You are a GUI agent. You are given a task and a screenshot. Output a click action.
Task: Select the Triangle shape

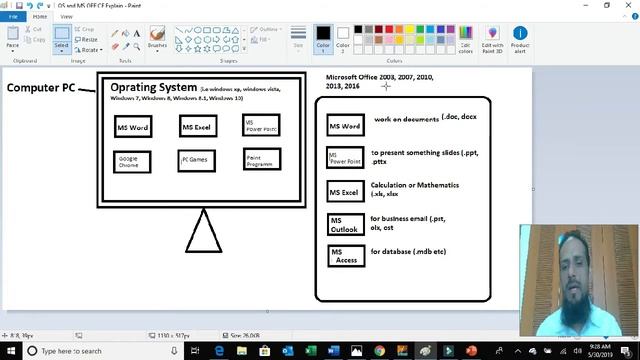tap(236, 30)
